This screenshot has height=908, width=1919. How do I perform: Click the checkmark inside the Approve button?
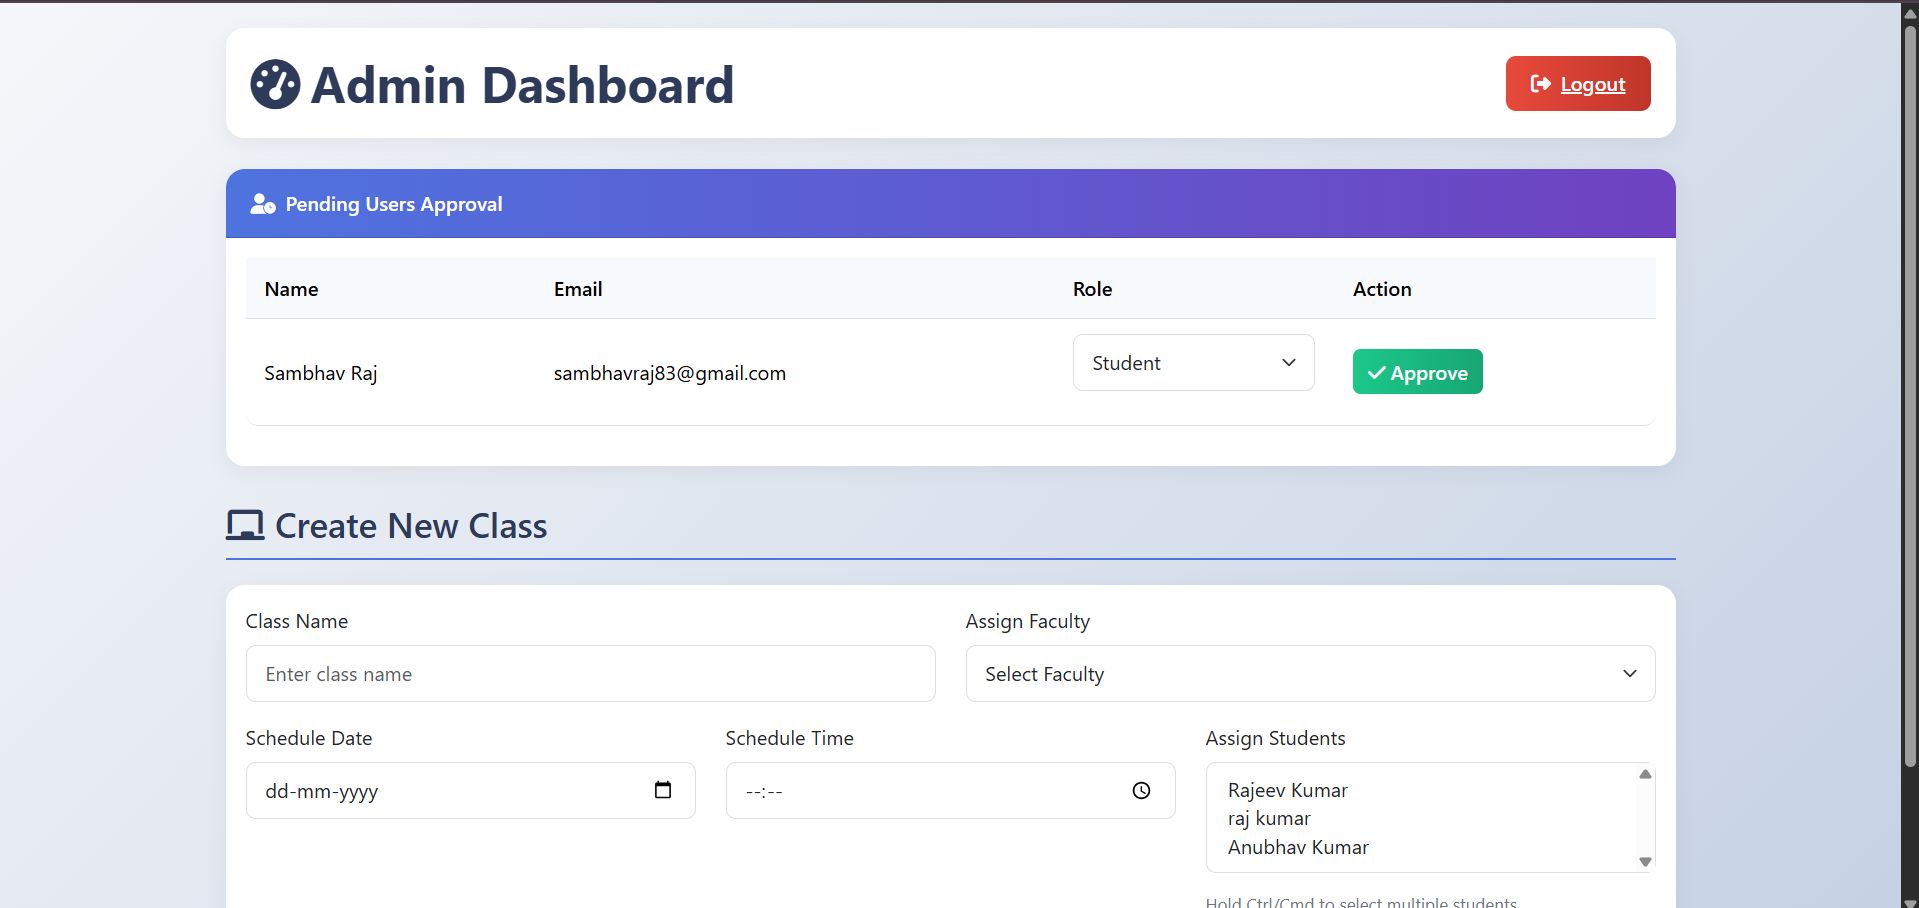1377,372
